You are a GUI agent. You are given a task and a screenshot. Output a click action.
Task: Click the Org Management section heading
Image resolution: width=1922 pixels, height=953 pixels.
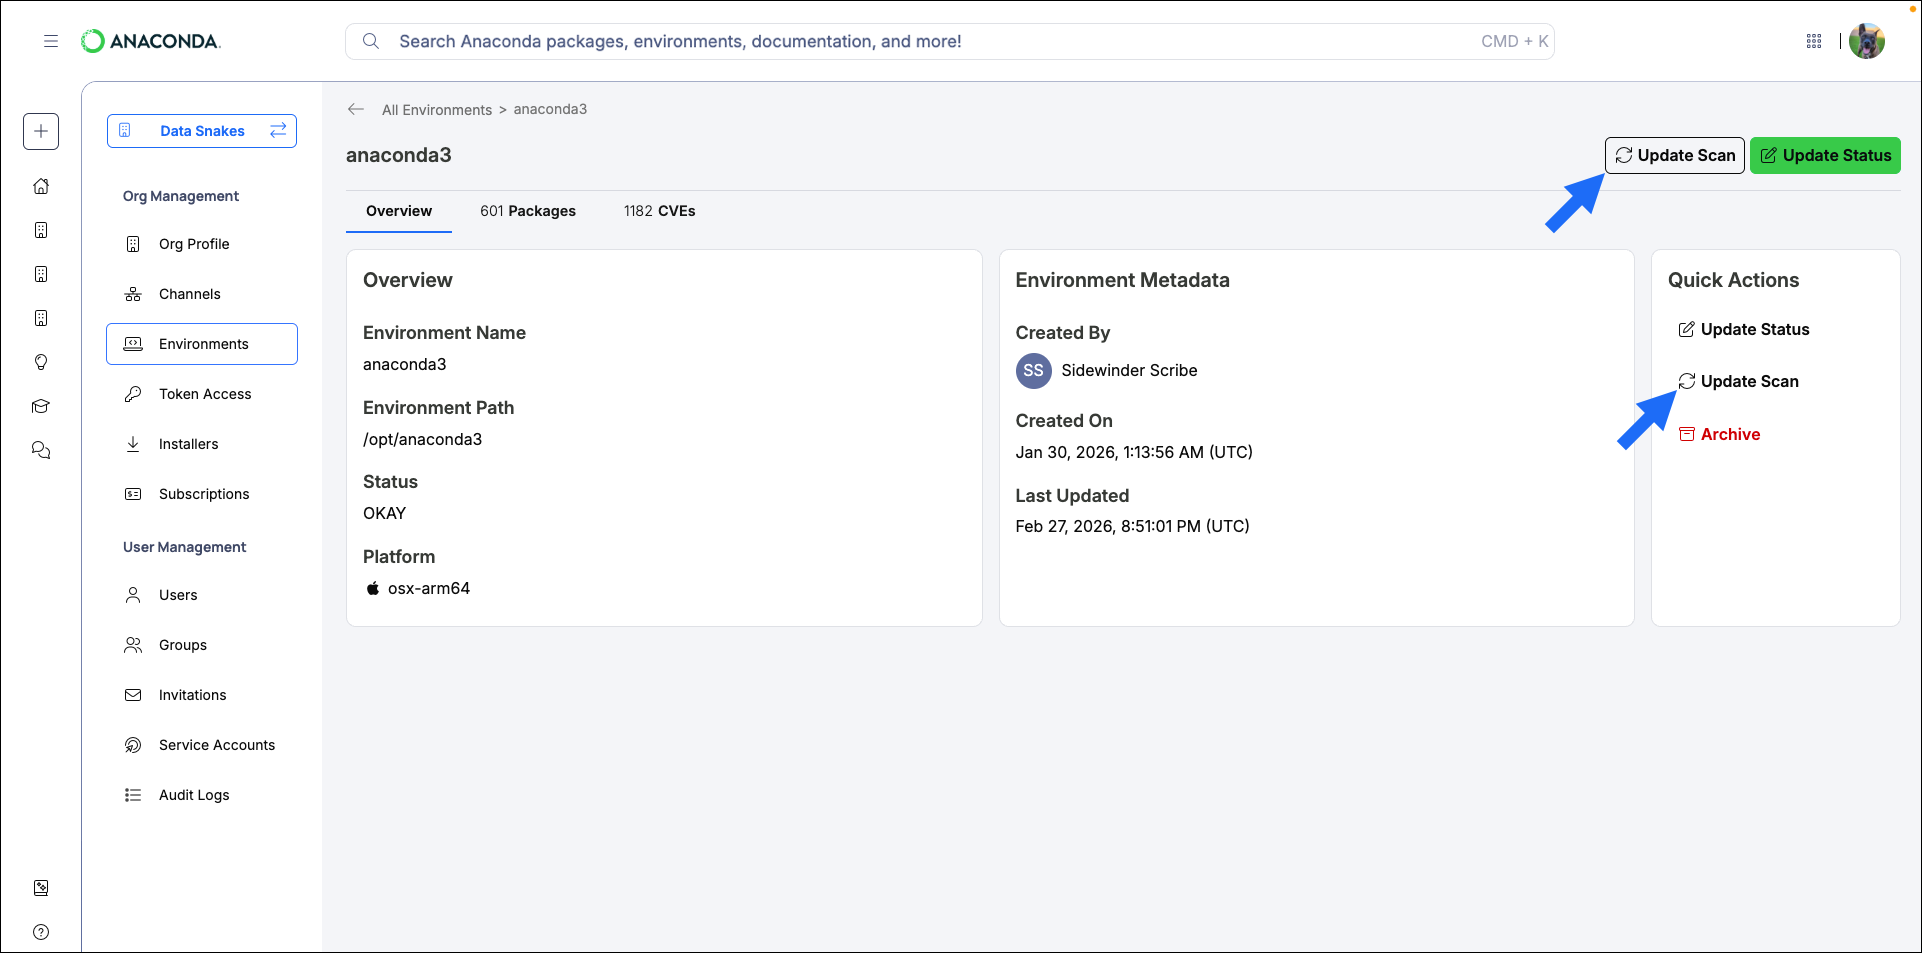[181, 196]
